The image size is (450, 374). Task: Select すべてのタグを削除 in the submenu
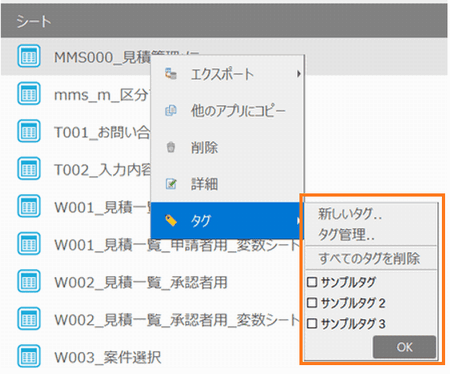[369, 258]
